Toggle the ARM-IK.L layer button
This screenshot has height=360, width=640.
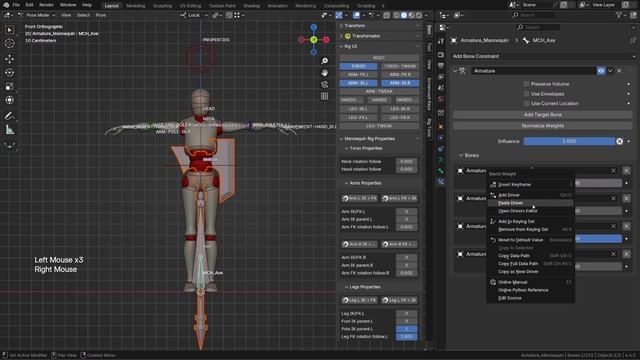(x=358, y=83)
